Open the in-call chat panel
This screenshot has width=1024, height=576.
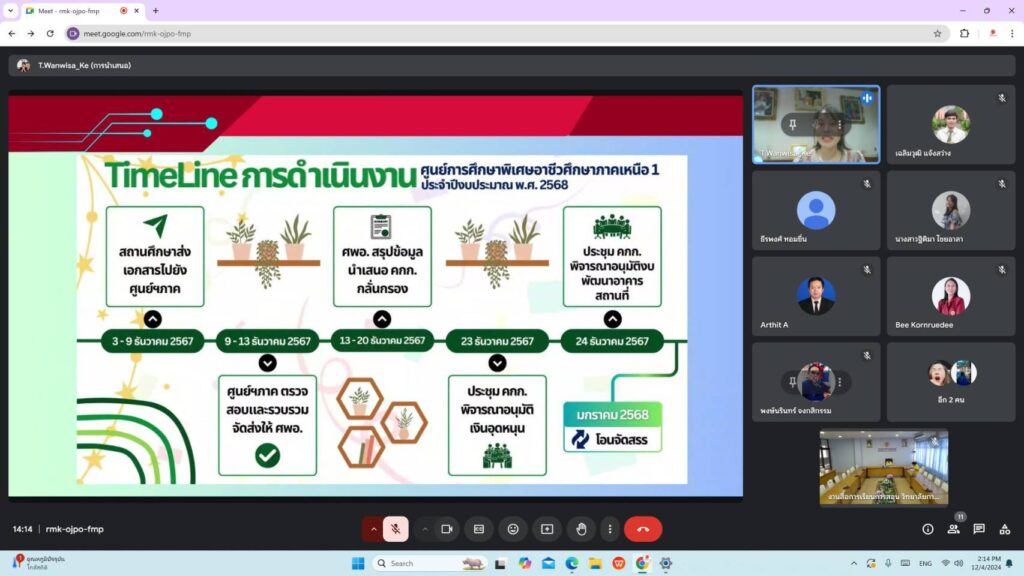point(979,529)
